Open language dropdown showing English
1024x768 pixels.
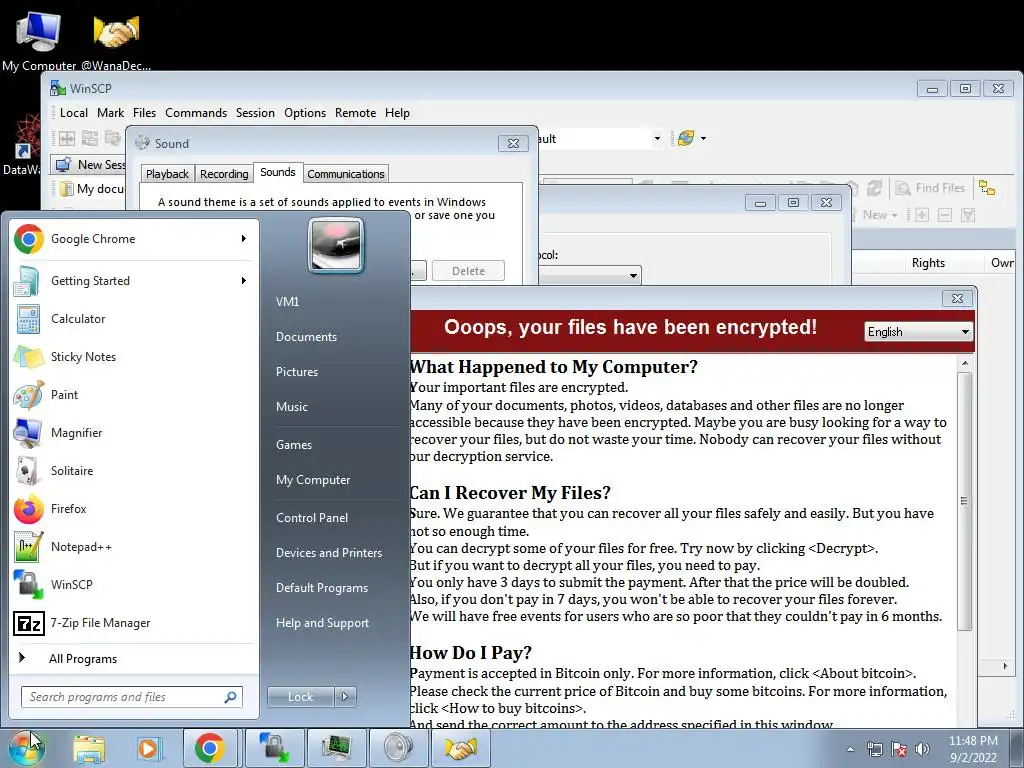pyautogui.click(x=918, y=332)
